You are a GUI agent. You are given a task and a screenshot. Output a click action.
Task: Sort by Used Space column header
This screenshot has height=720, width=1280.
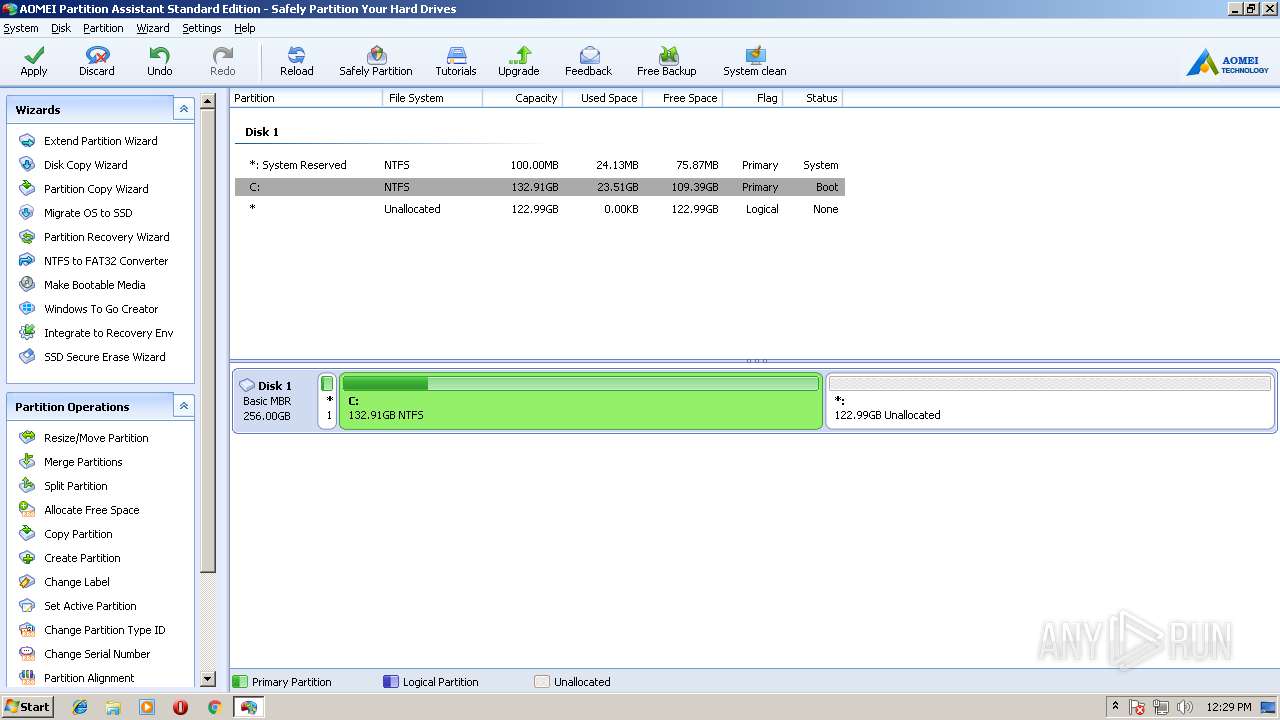click(602, 98)
